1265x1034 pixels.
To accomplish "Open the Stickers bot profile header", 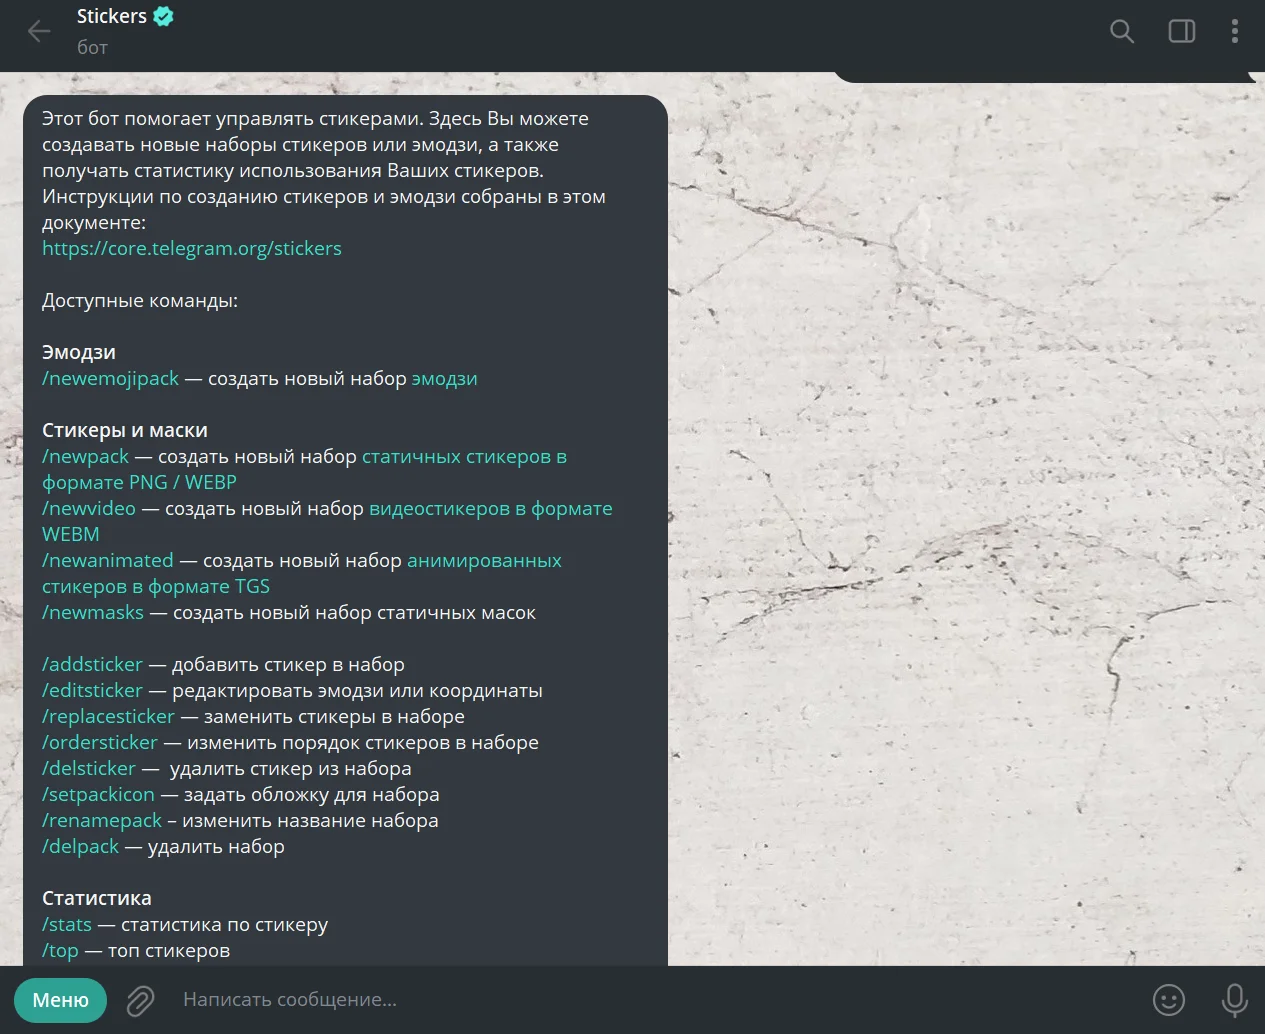I will click(x=125, y=31).
